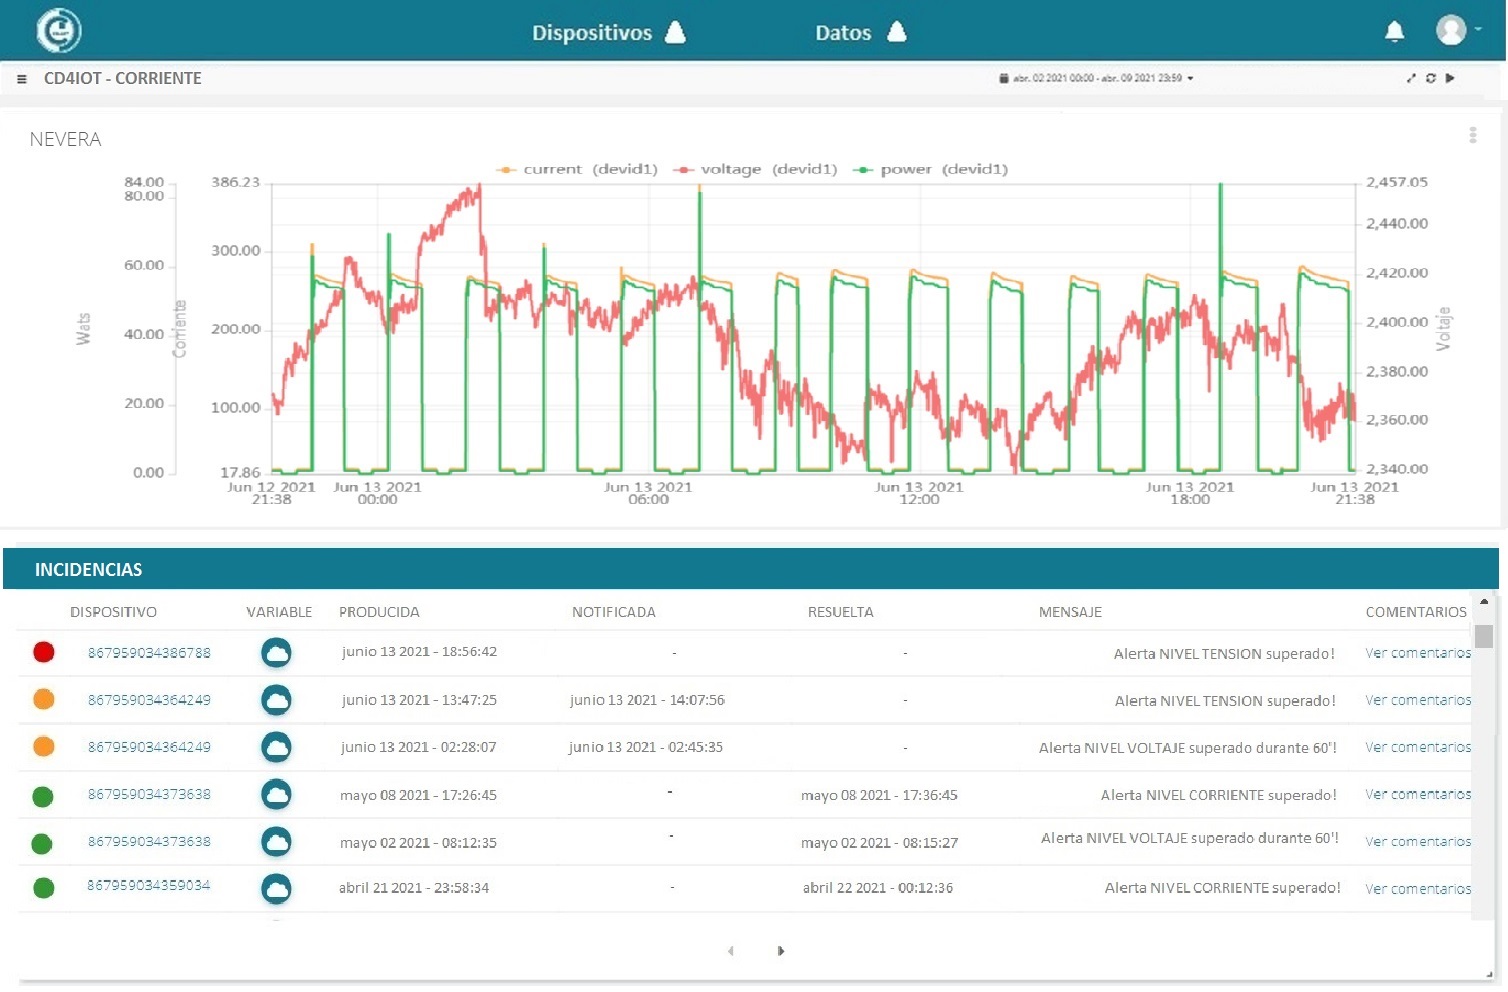
Task: Open the notifications bell
Action: 1394,32
